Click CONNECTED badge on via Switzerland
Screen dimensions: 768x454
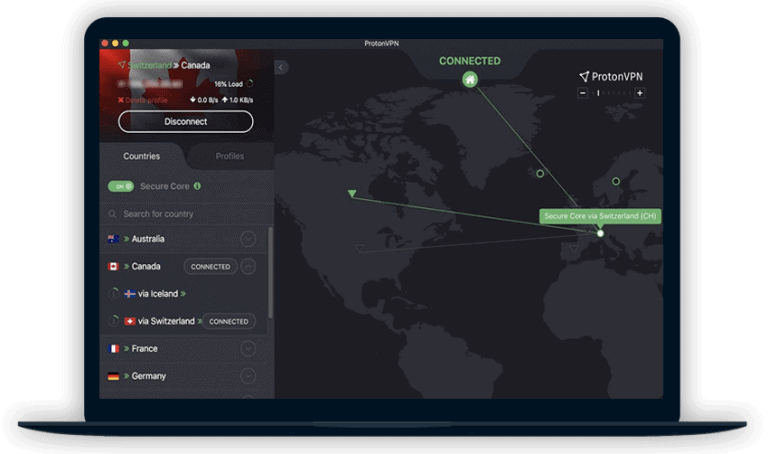[229, 321]
